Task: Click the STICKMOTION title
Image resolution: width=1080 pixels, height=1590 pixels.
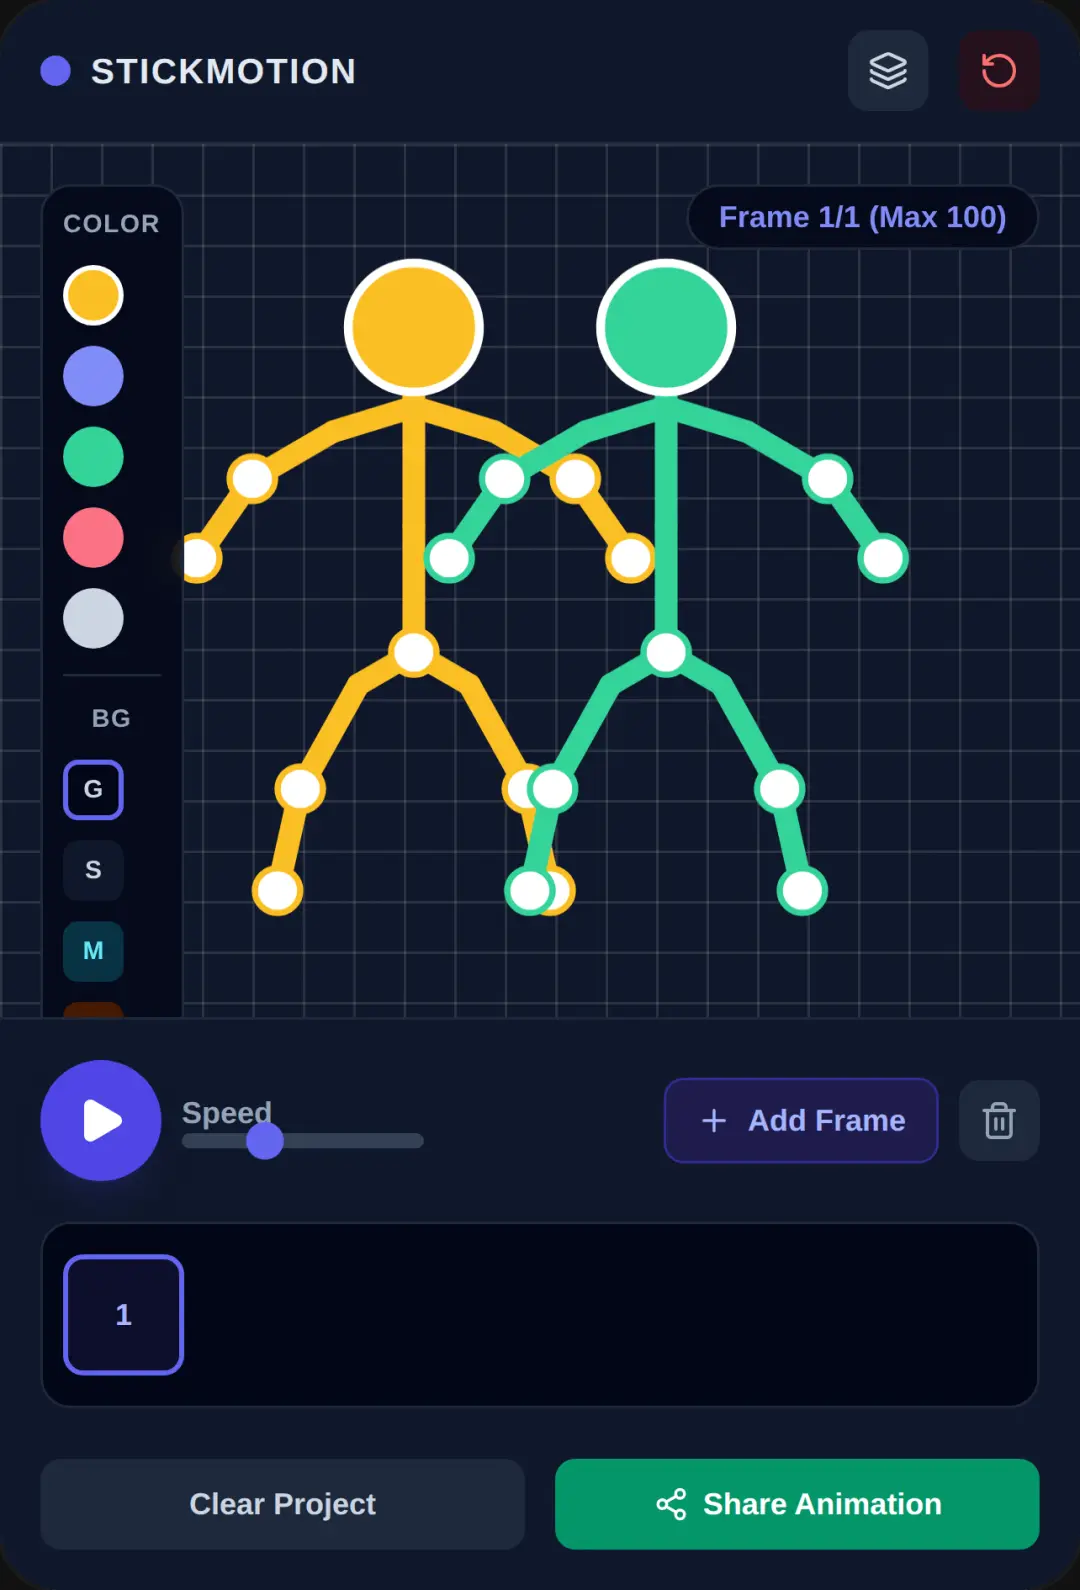Action: point(223,71)
